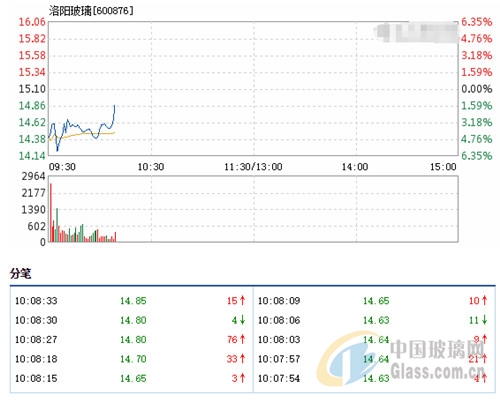The width and height of the screenshot is (500, 402).
Task: Click the 11:30/13:00 time axis label
Action: tap(253, 167)
